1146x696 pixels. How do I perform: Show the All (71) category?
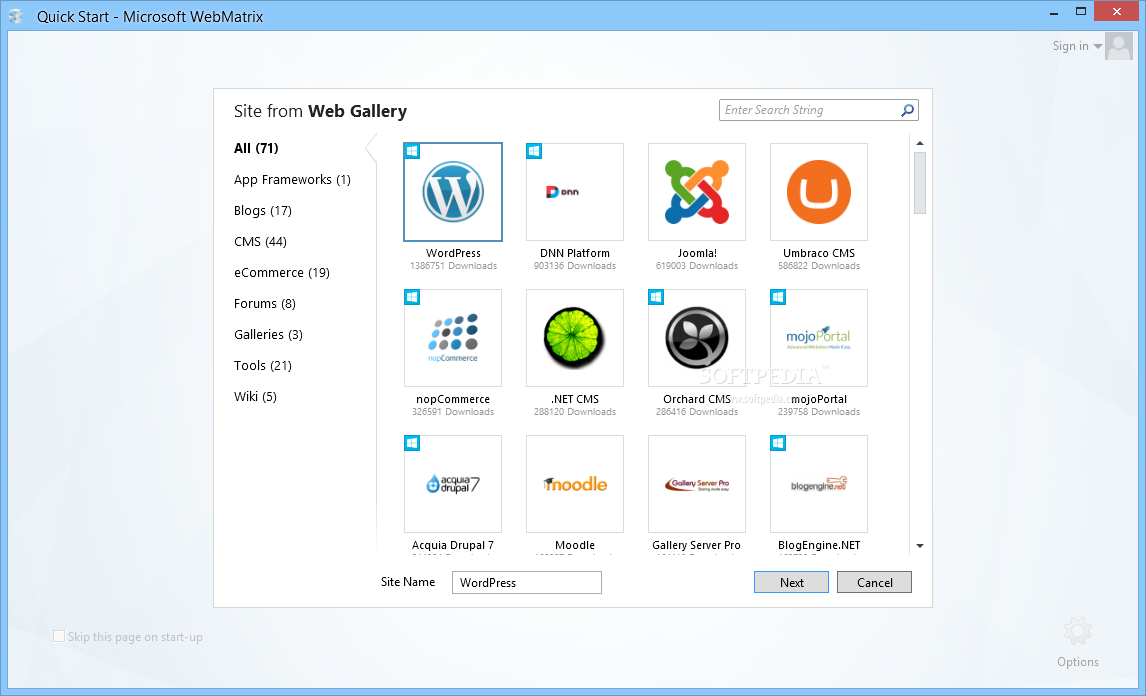click(256, 148)
